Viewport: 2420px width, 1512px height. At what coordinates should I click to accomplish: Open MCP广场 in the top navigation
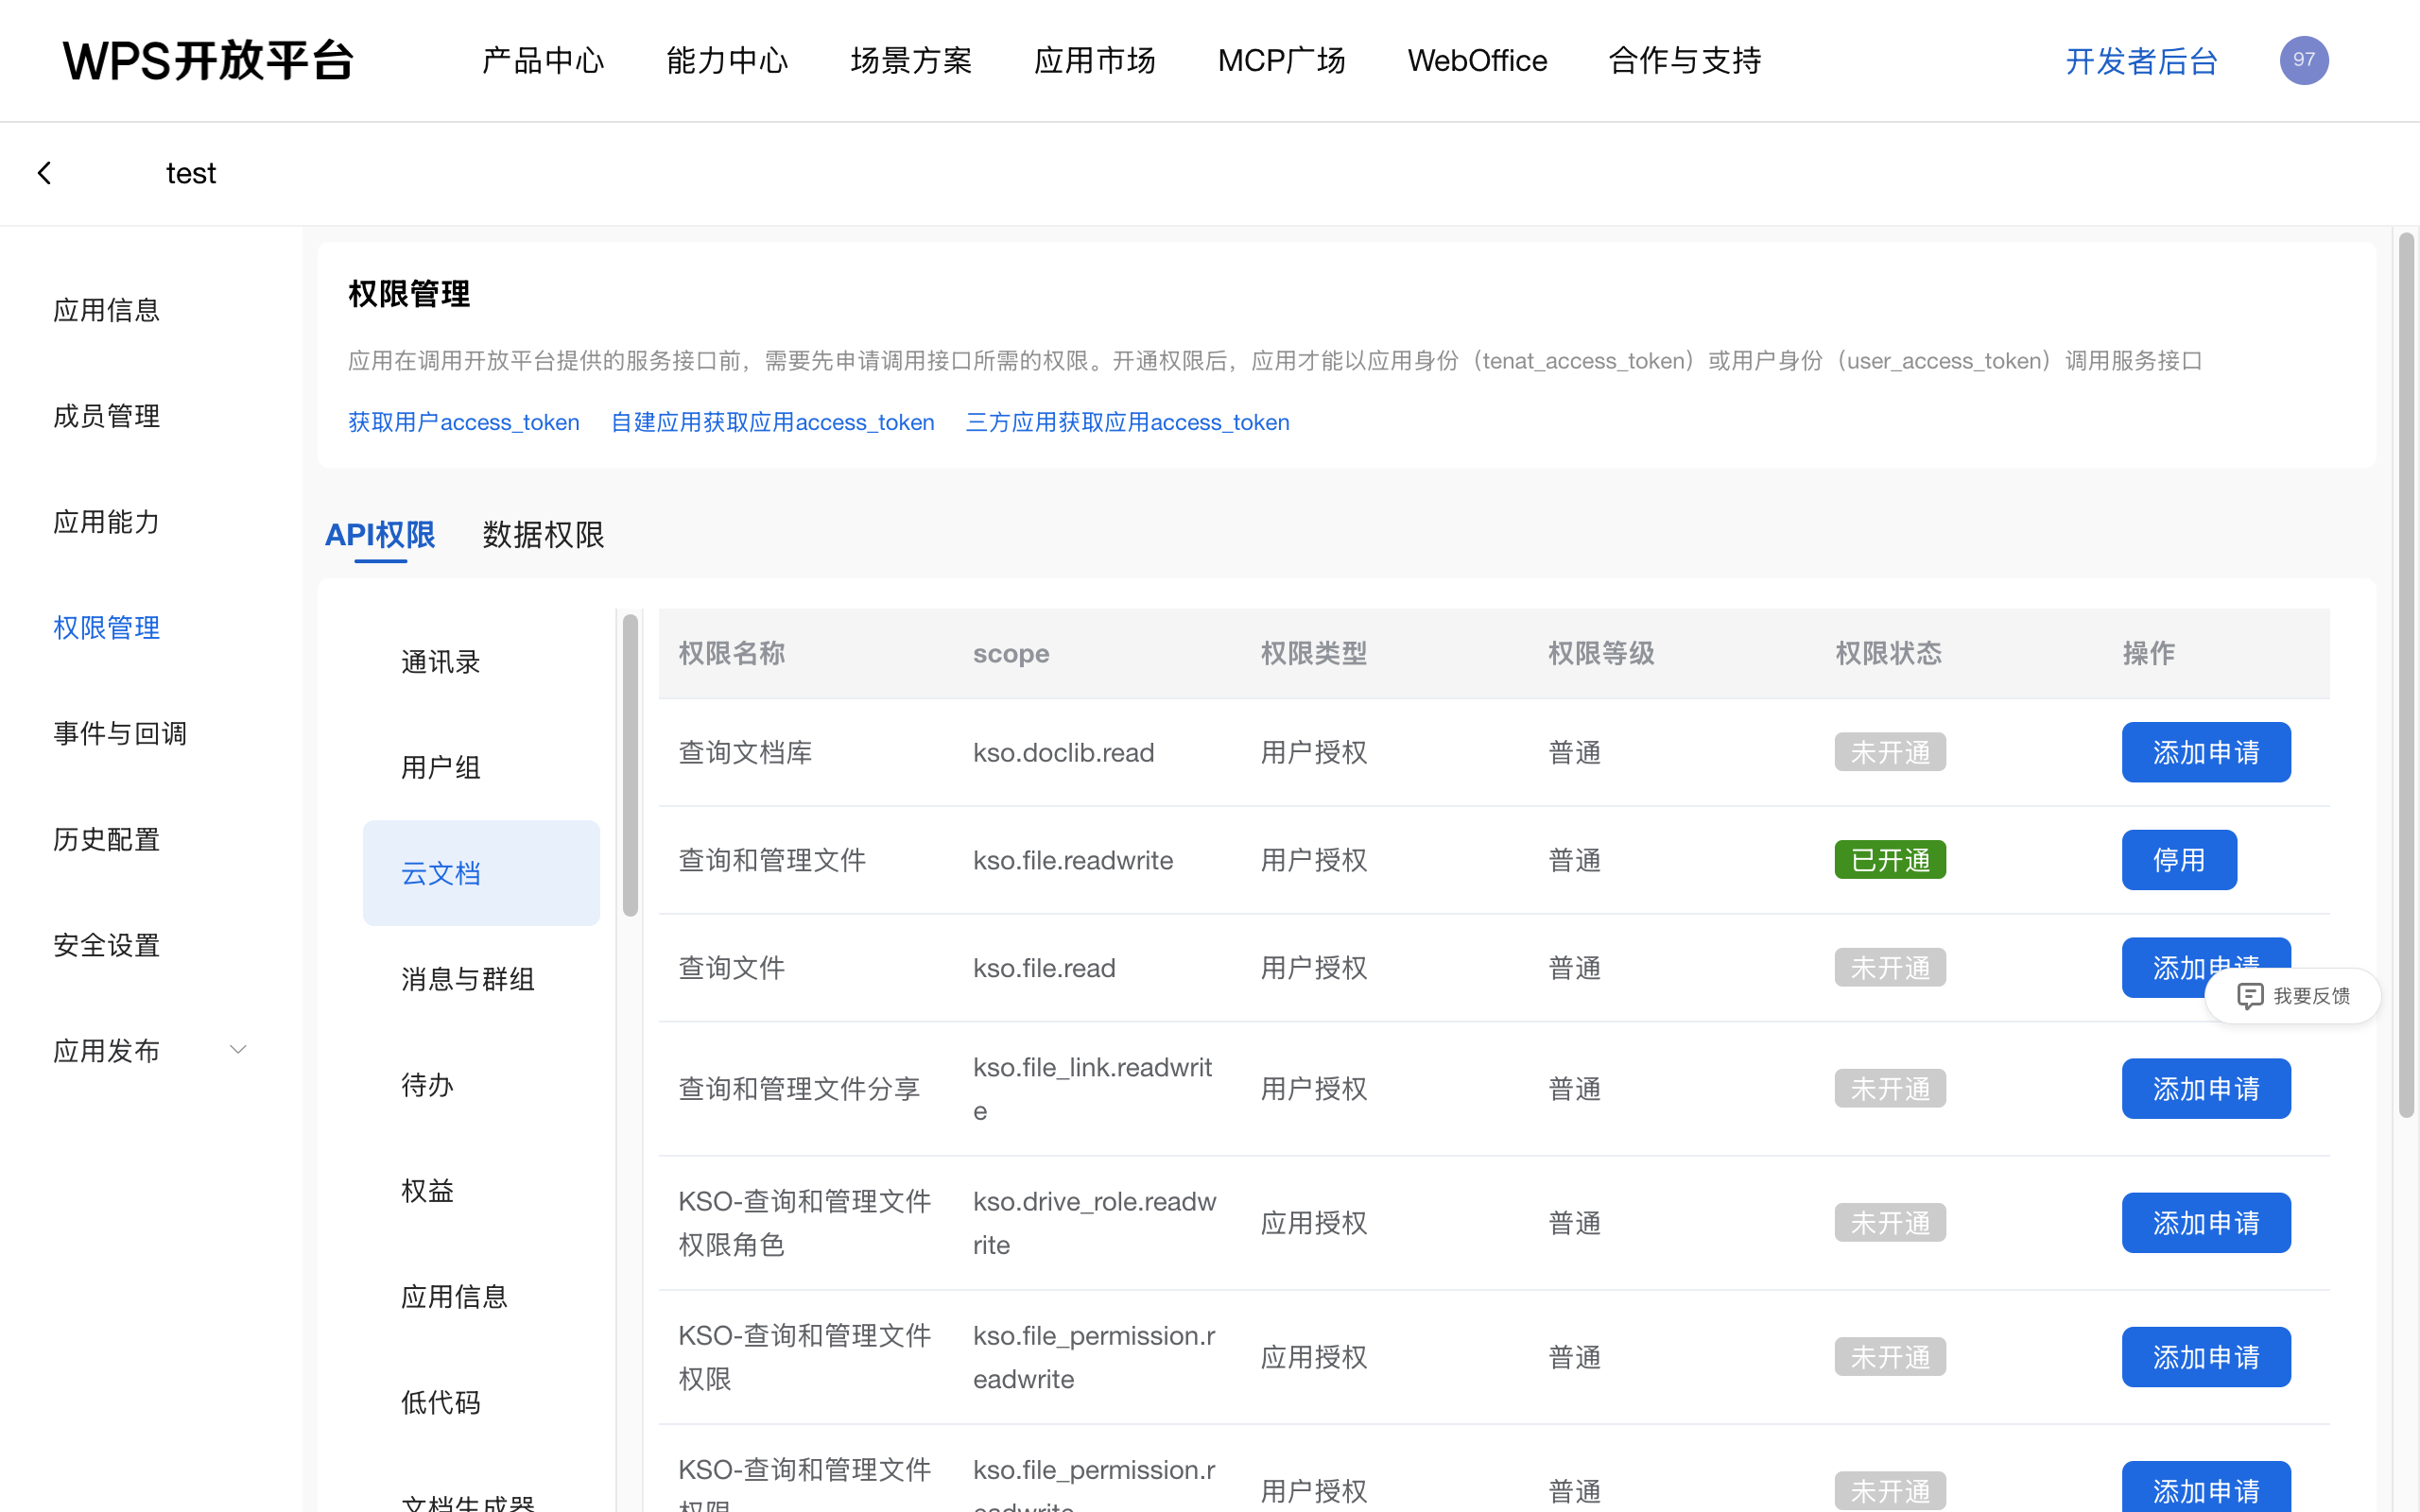coord(1281,60)
